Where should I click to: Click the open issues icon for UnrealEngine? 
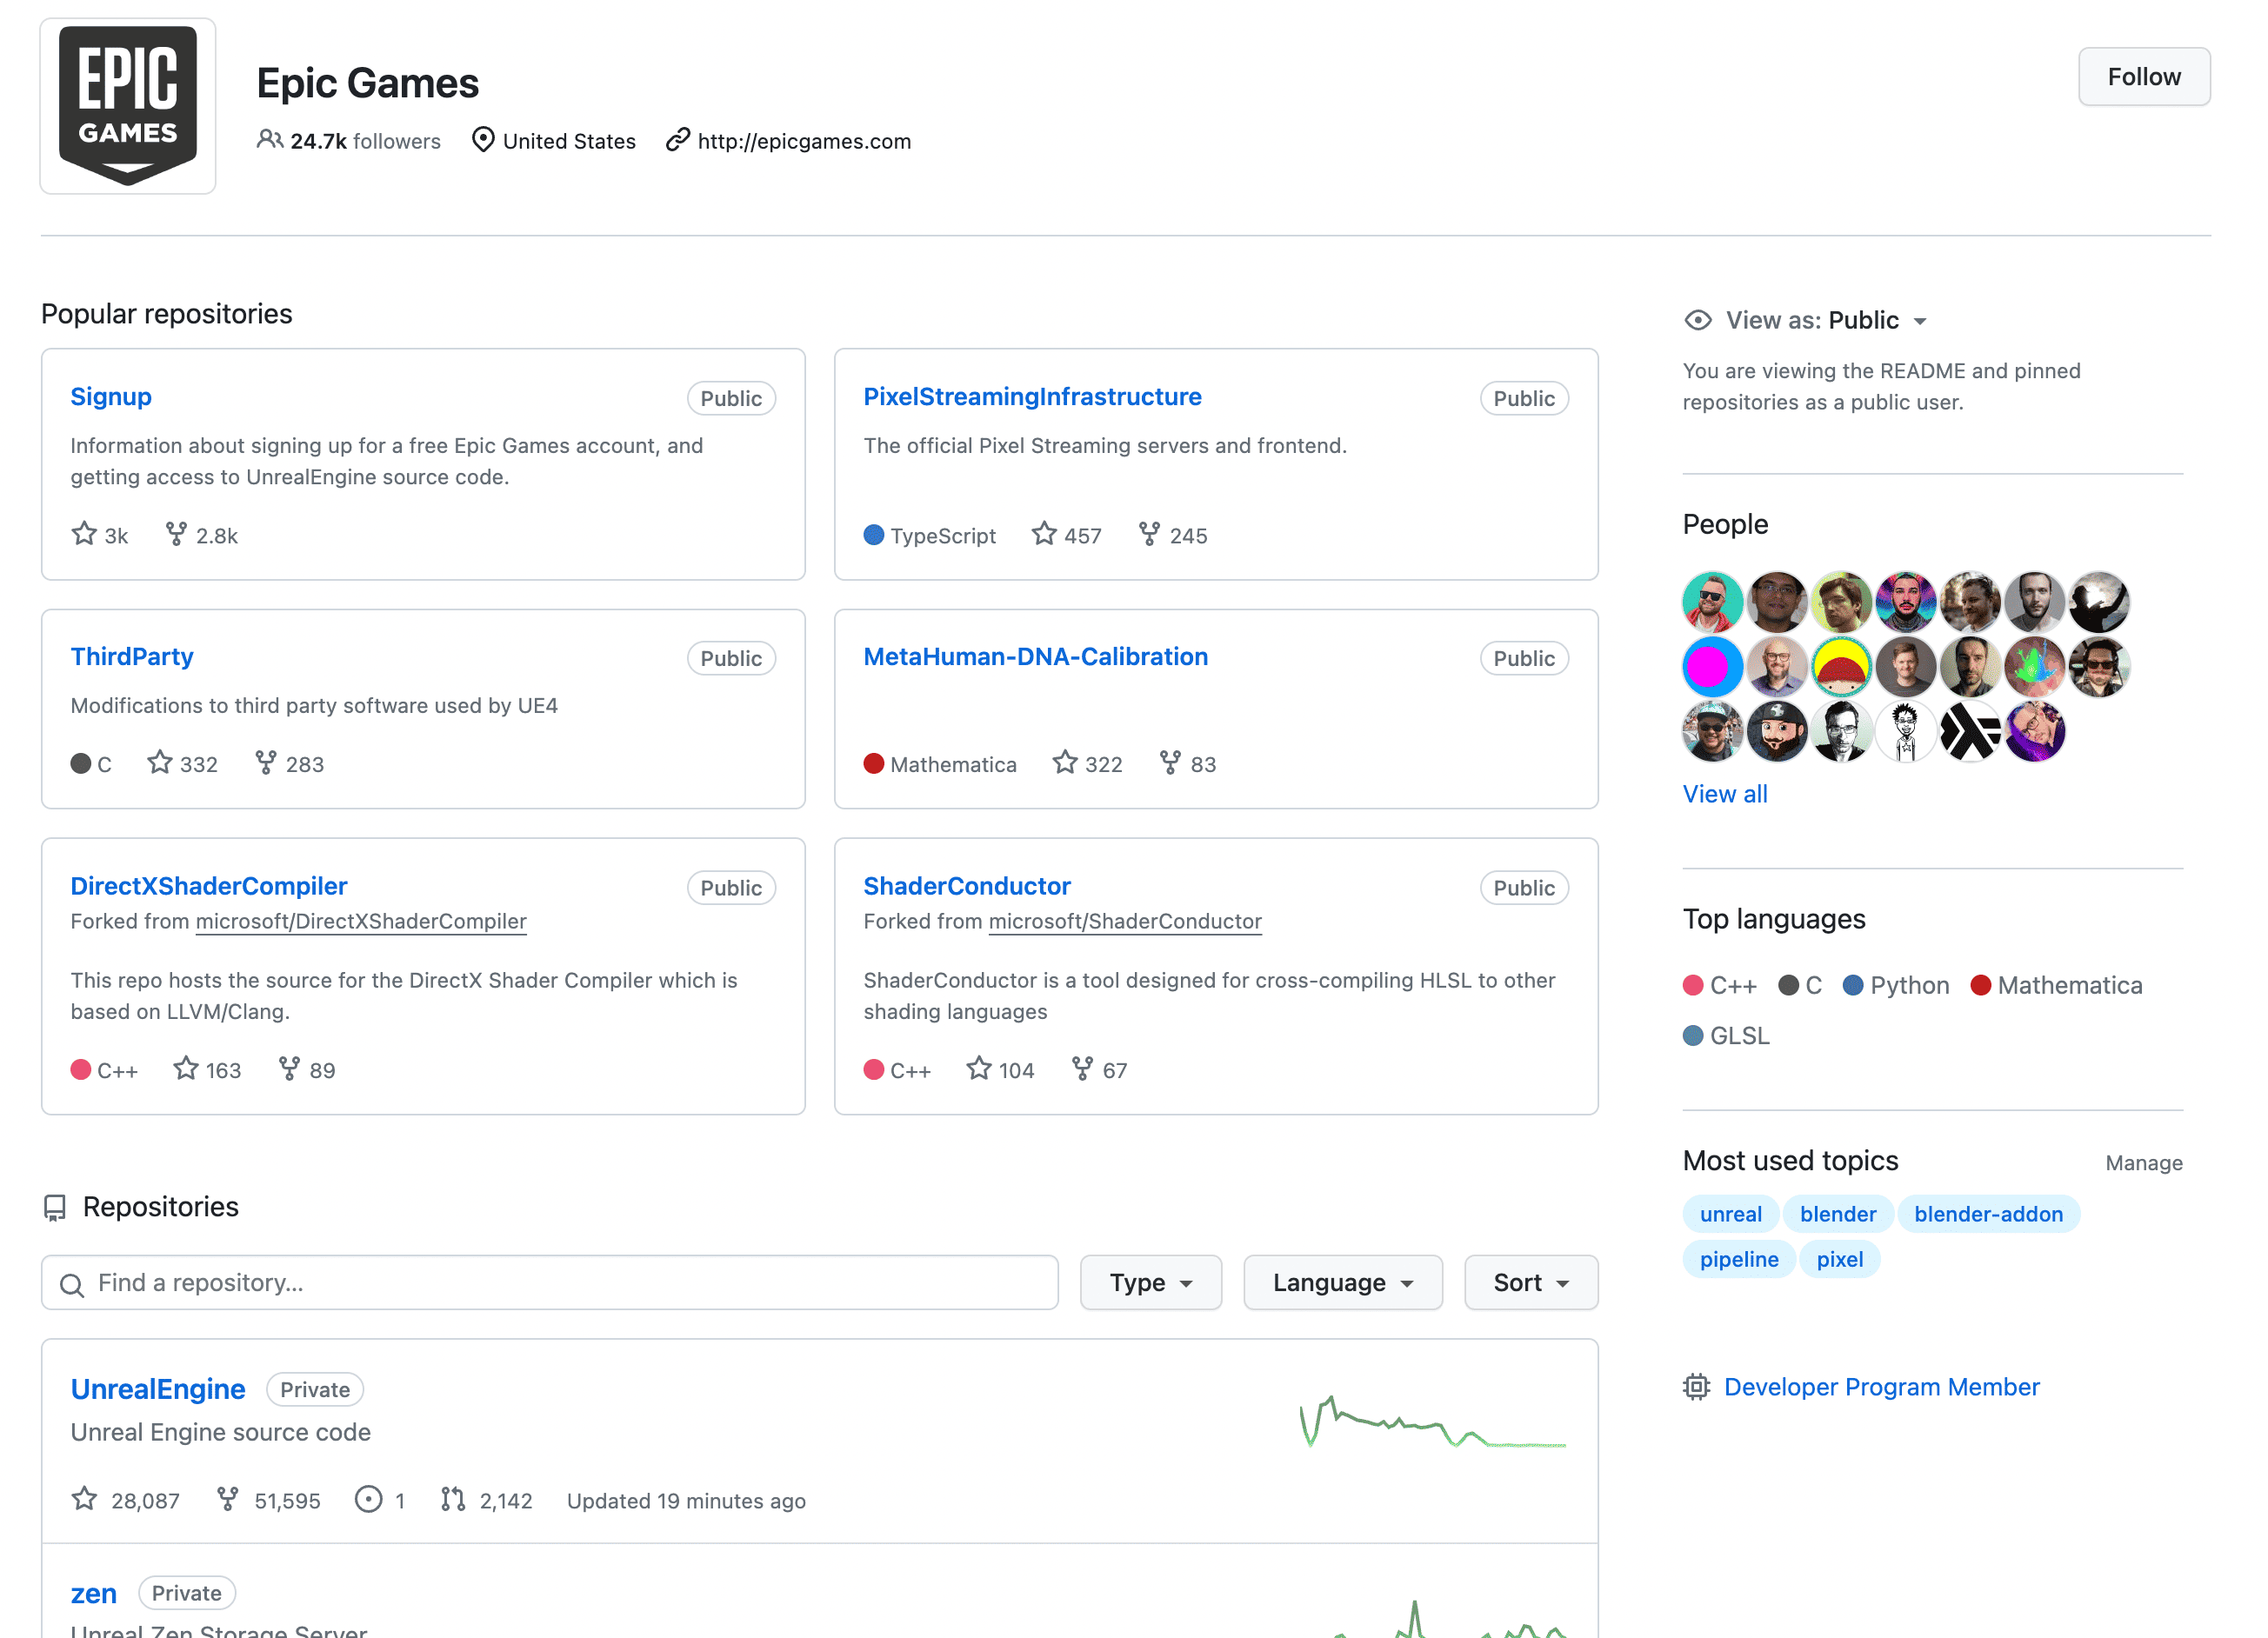point(368,1499)
